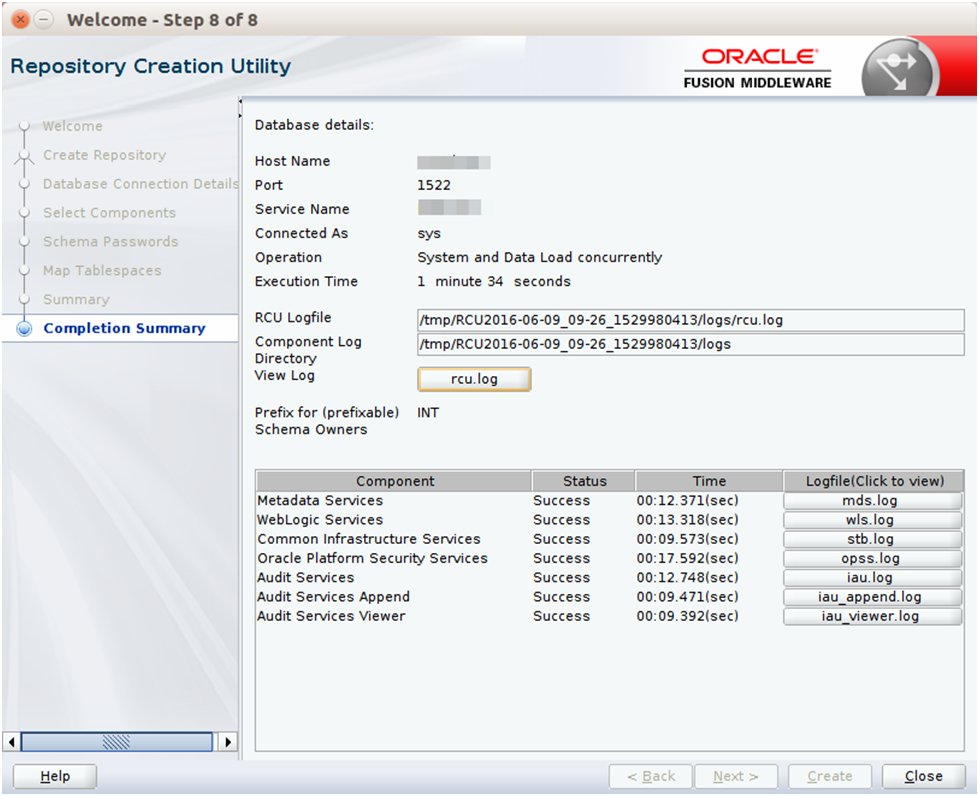Click the Help button
Image resolution: width=979 pixels, height=796 pixels.
pyautogui.click(x=55, y=776)
